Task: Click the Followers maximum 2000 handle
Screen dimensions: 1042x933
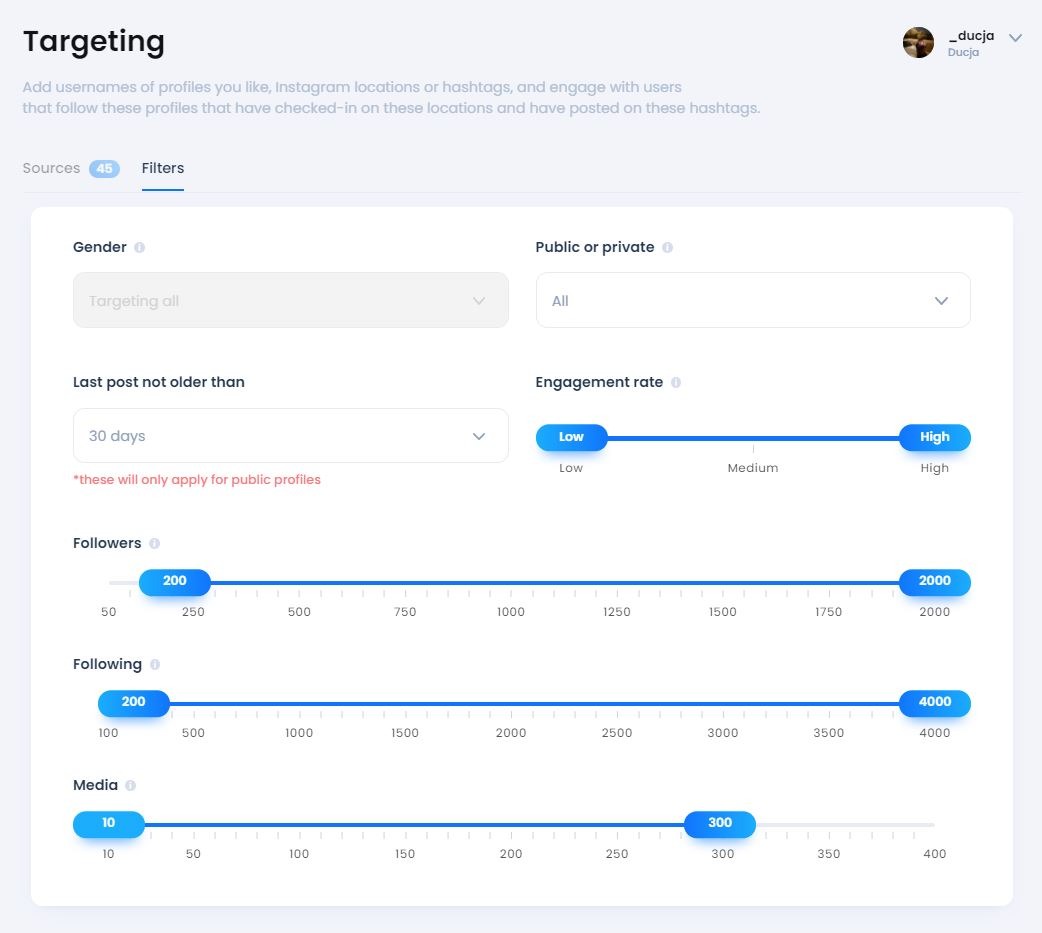Action: pyautogui.click(x=934, y=582)
